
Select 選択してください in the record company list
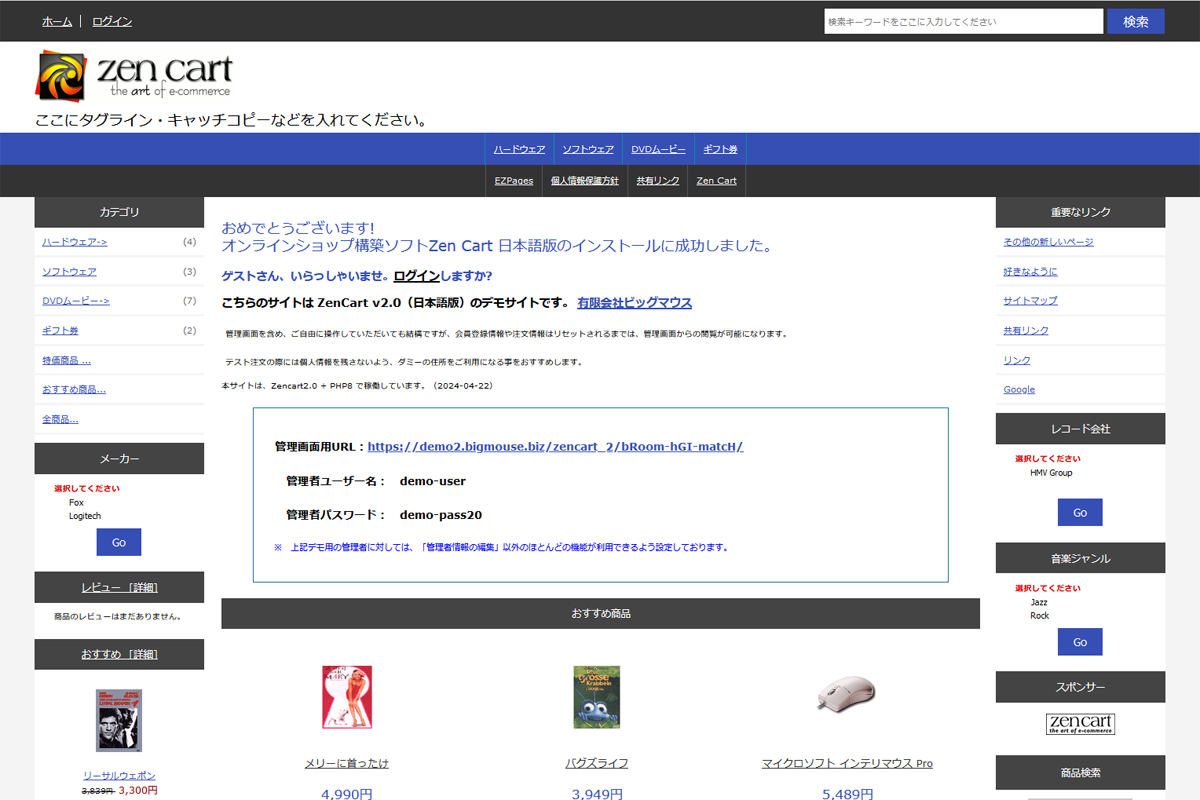(x=1048, y=459)
